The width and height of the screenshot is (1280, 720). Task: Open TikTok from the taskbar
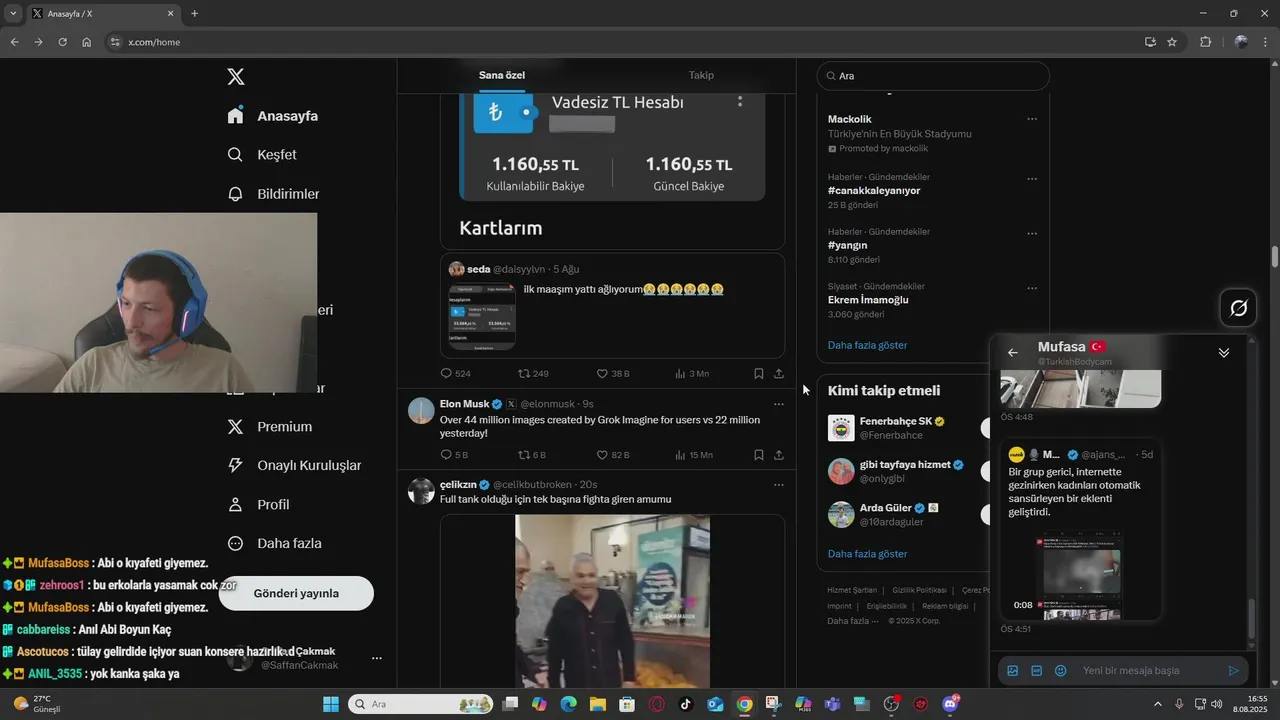[685, 704]
